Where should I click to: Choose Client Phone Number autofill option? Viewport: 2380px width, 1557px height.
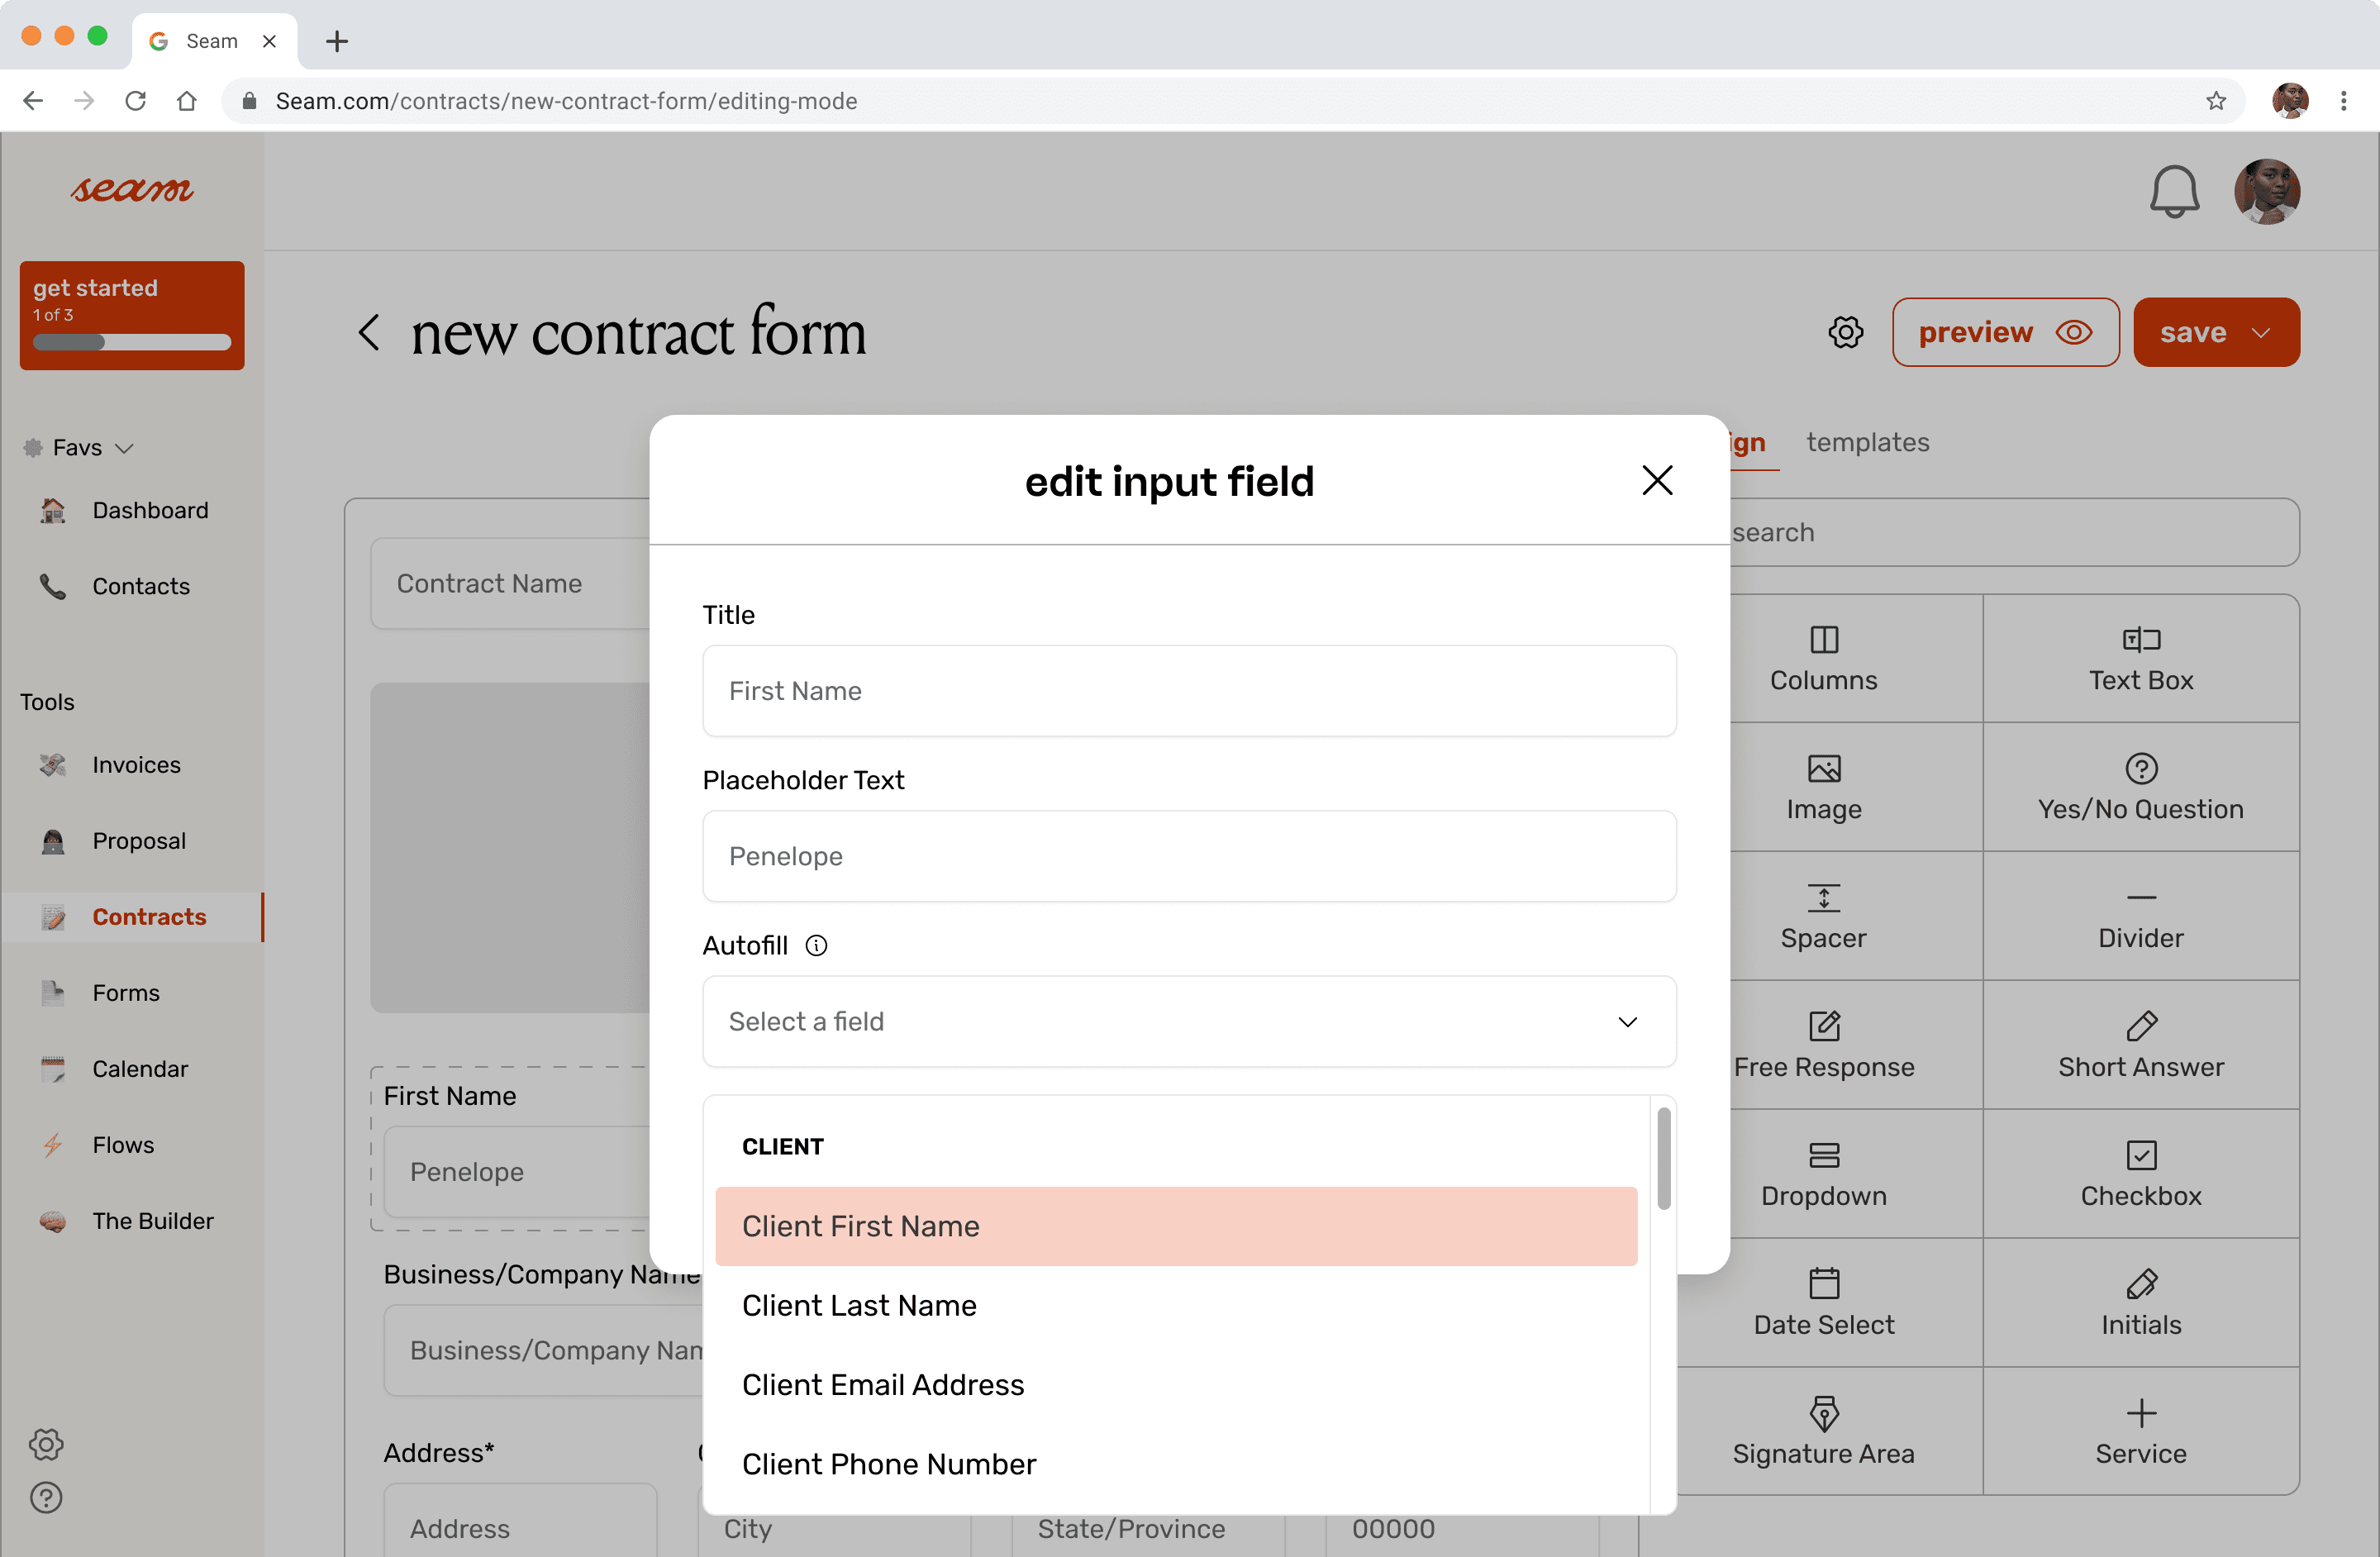pos(1176,1464)
